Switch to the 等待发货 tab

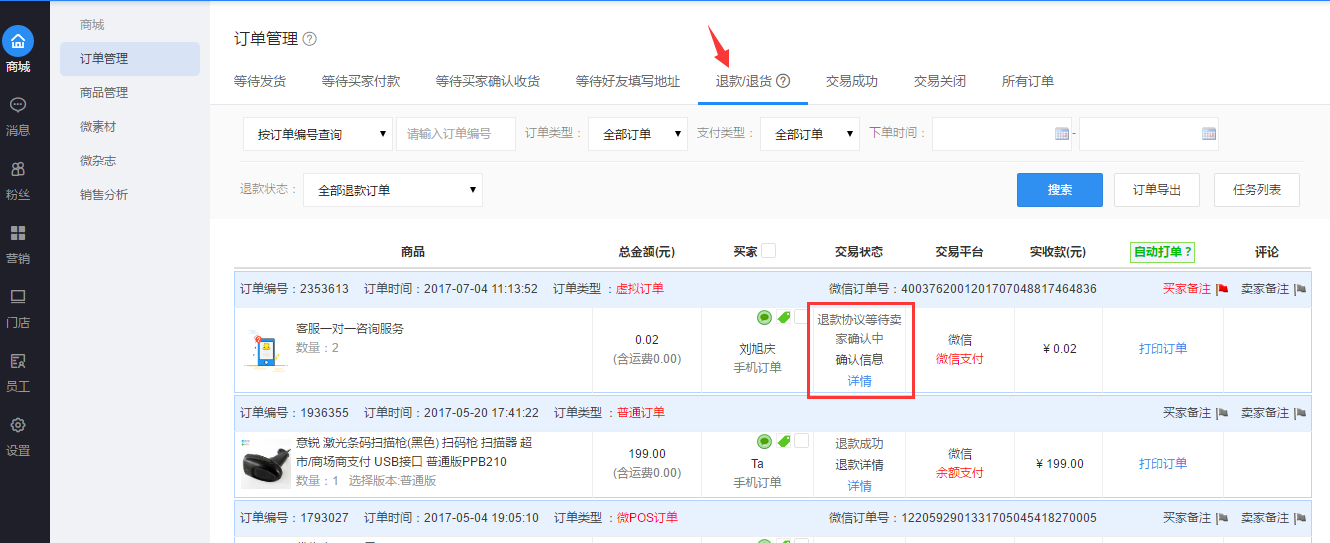pos(260,81)
